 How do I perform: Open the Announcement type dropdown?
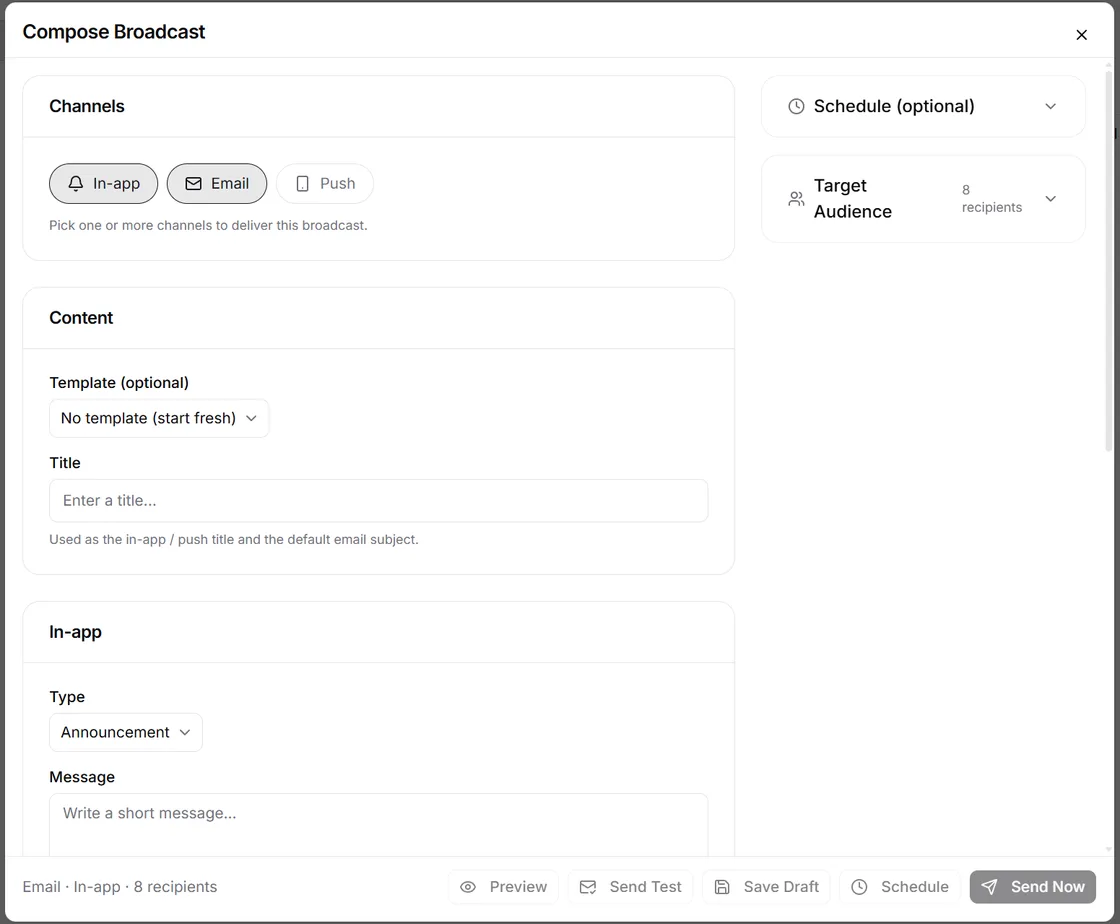(x=126, y=733)
